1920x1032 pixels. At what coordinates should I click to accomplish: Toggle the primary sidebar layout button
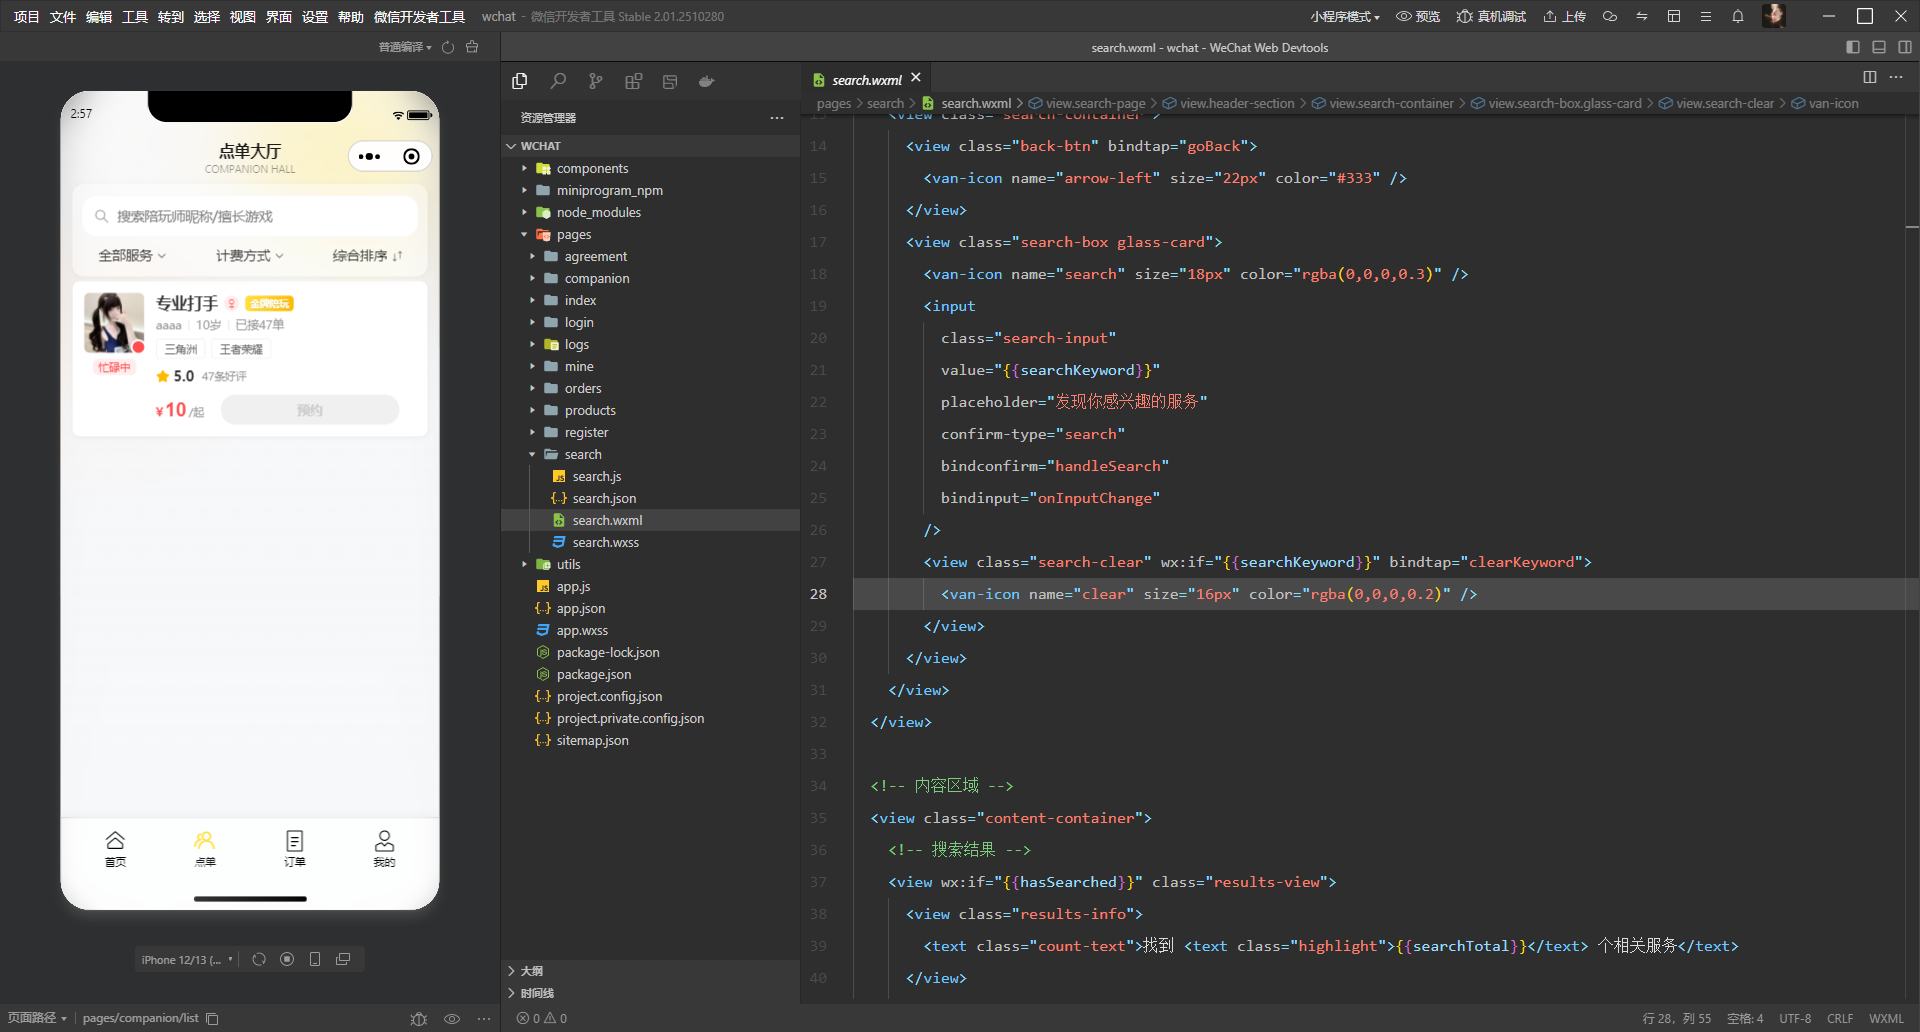(1852, 47)
